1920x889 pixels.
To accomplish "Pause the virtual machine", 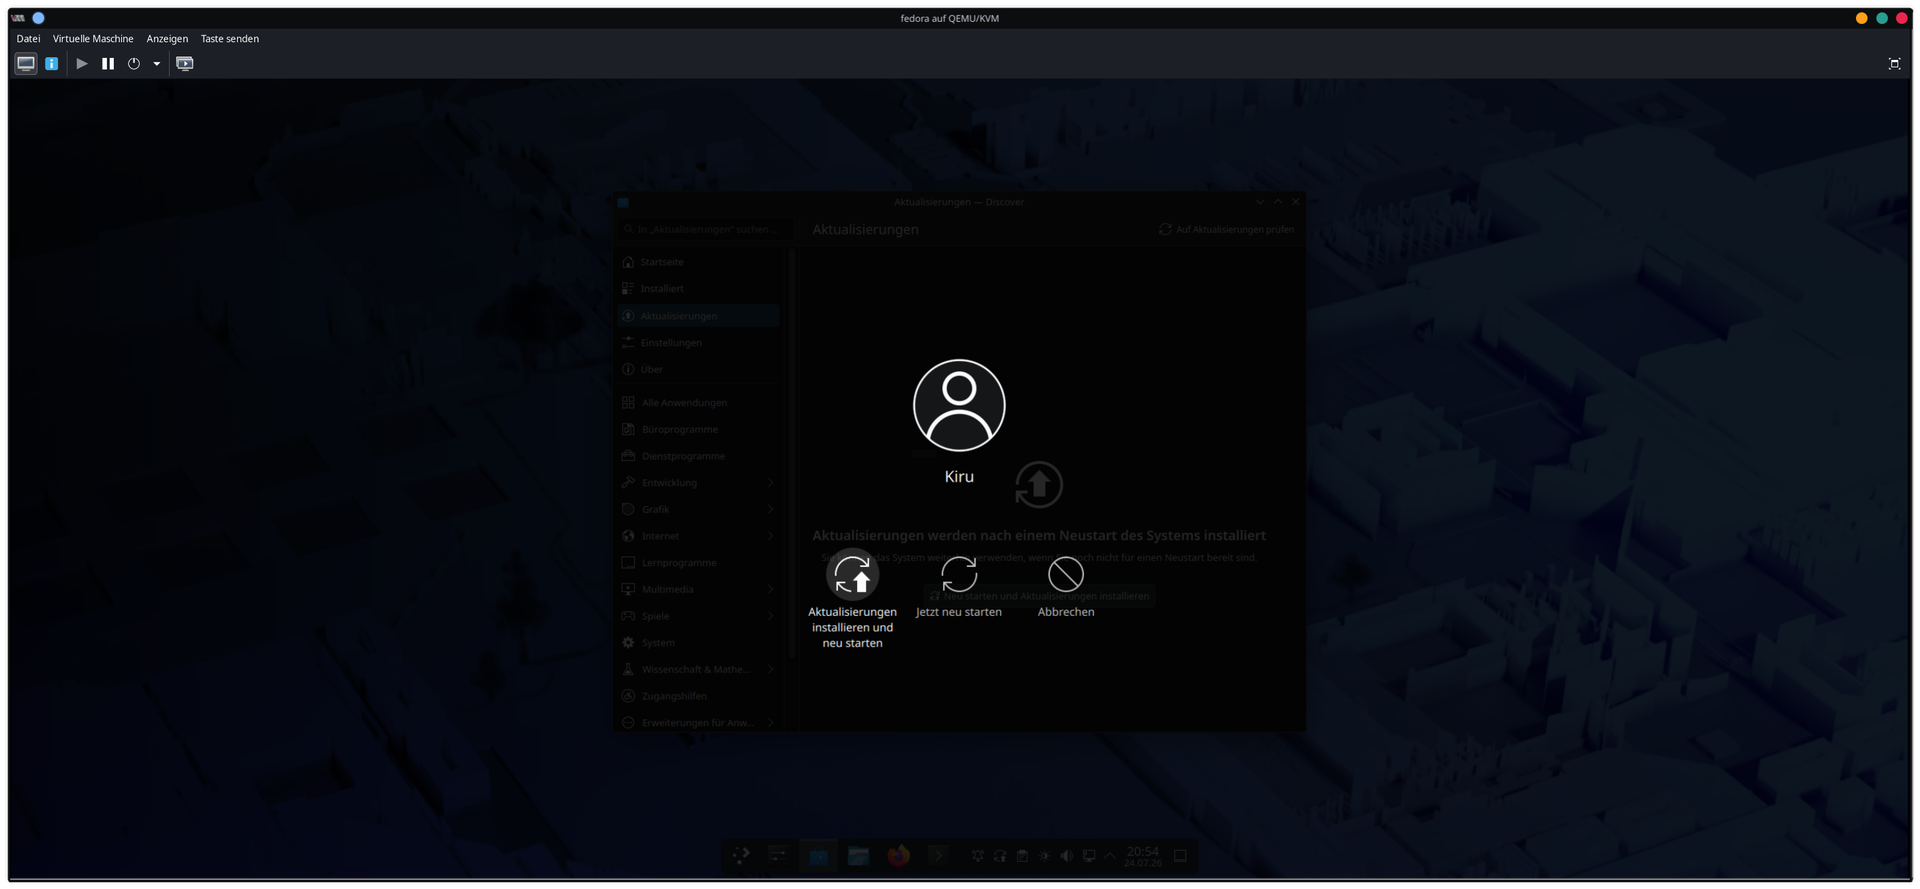I will coord(108,63).
